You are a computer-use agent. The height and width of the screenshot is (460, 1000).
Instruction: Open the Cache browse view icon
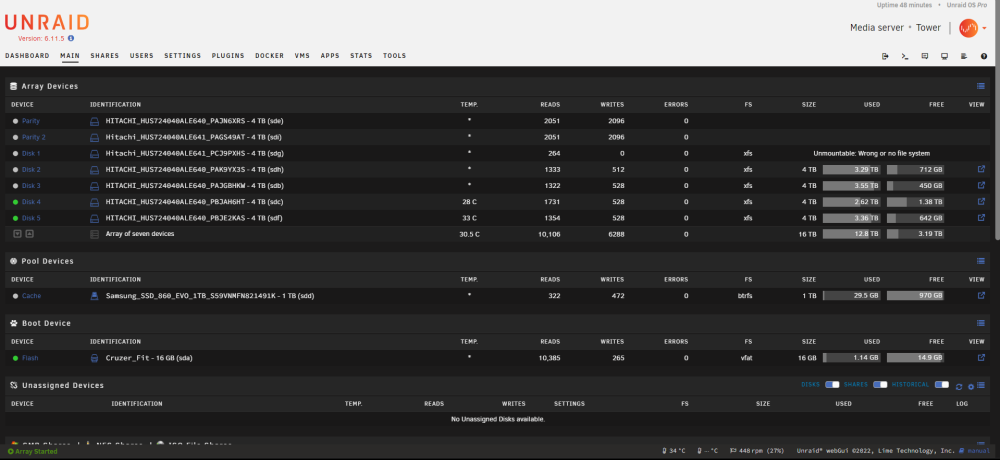point(981,295)
